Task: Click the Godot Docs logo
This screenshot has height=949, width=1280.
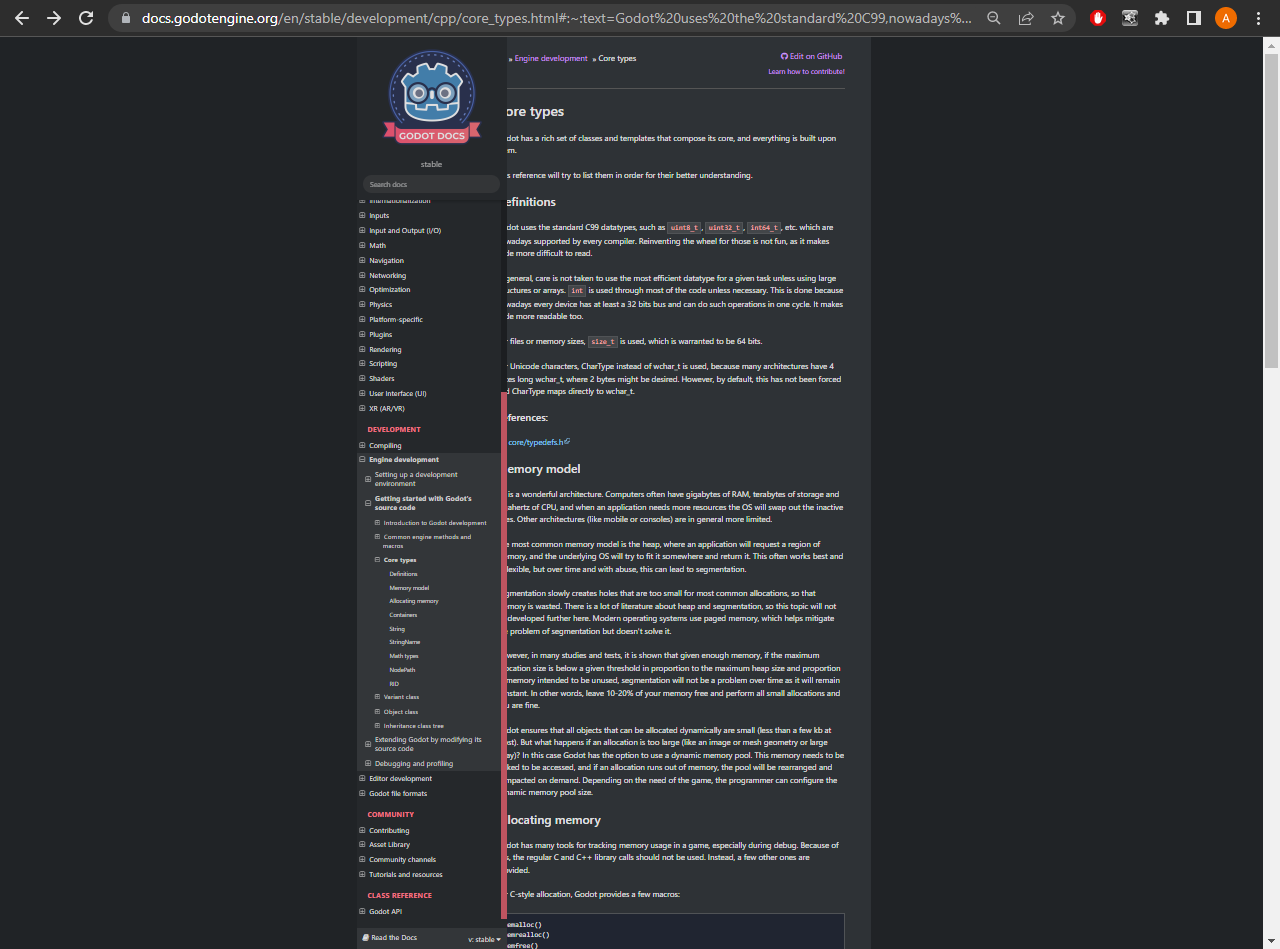Action: 431,97
